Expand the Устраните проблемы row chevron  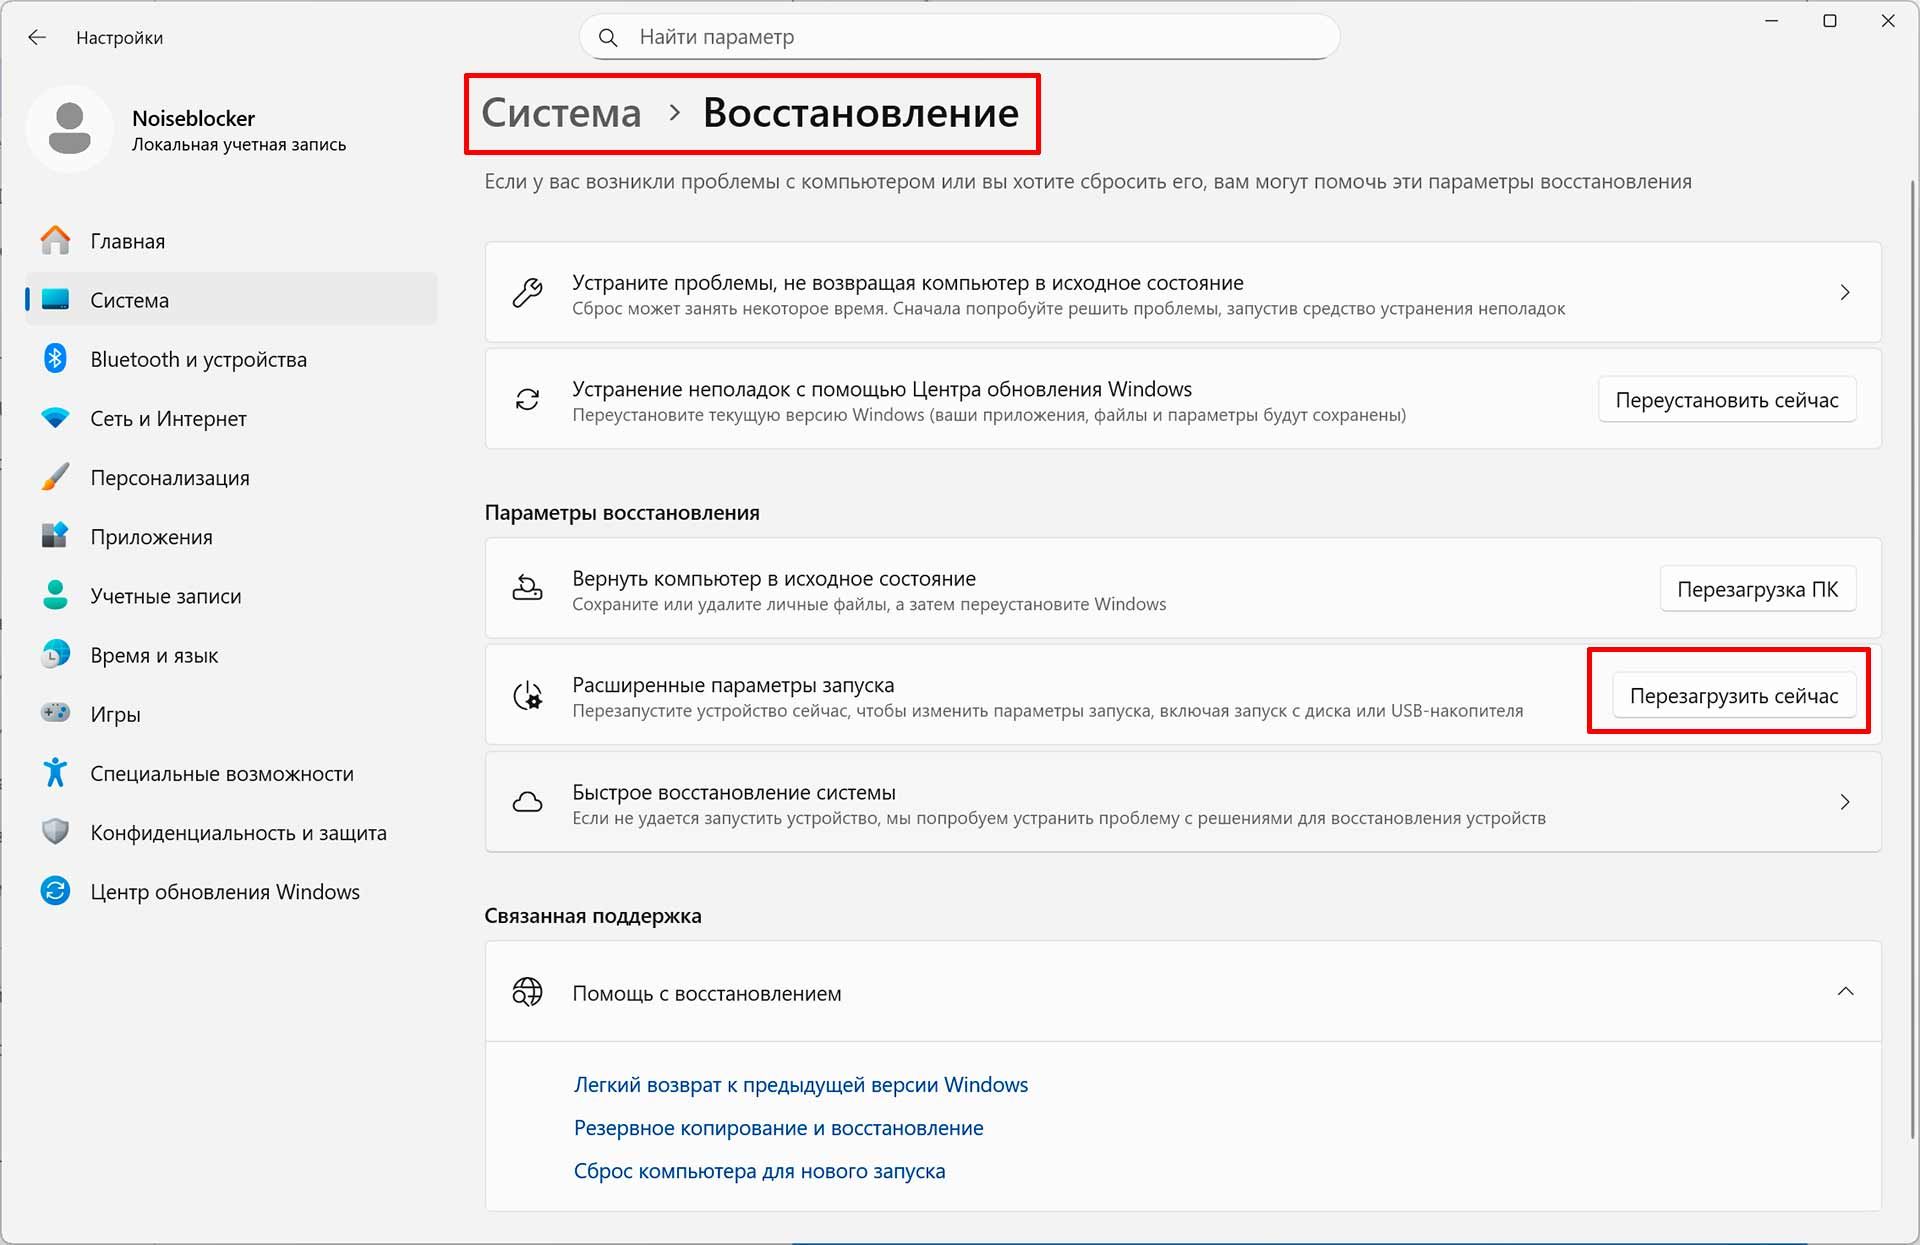[1845, 292]
